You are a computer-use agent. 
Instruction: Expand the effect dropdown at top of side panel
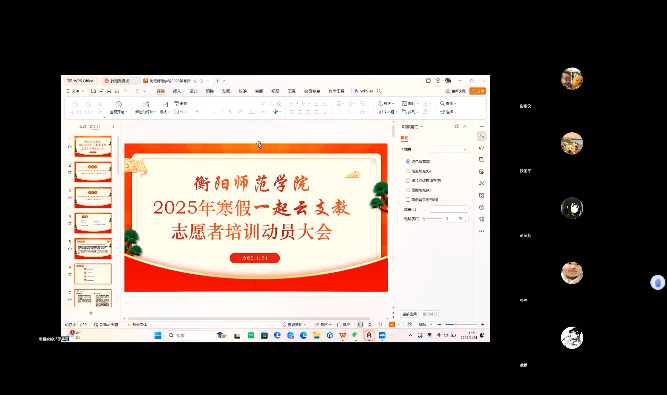[x=449, y=149]
